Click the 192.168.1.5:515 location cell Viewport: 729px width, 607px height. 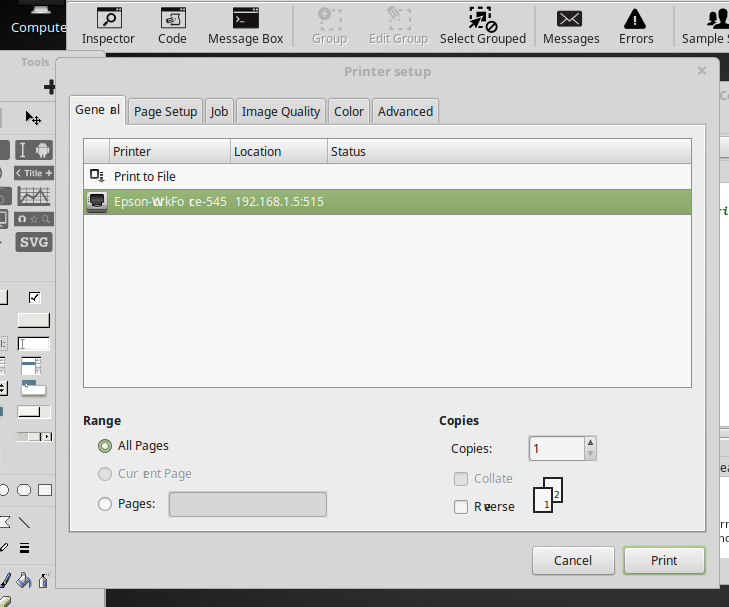(279, 202)
